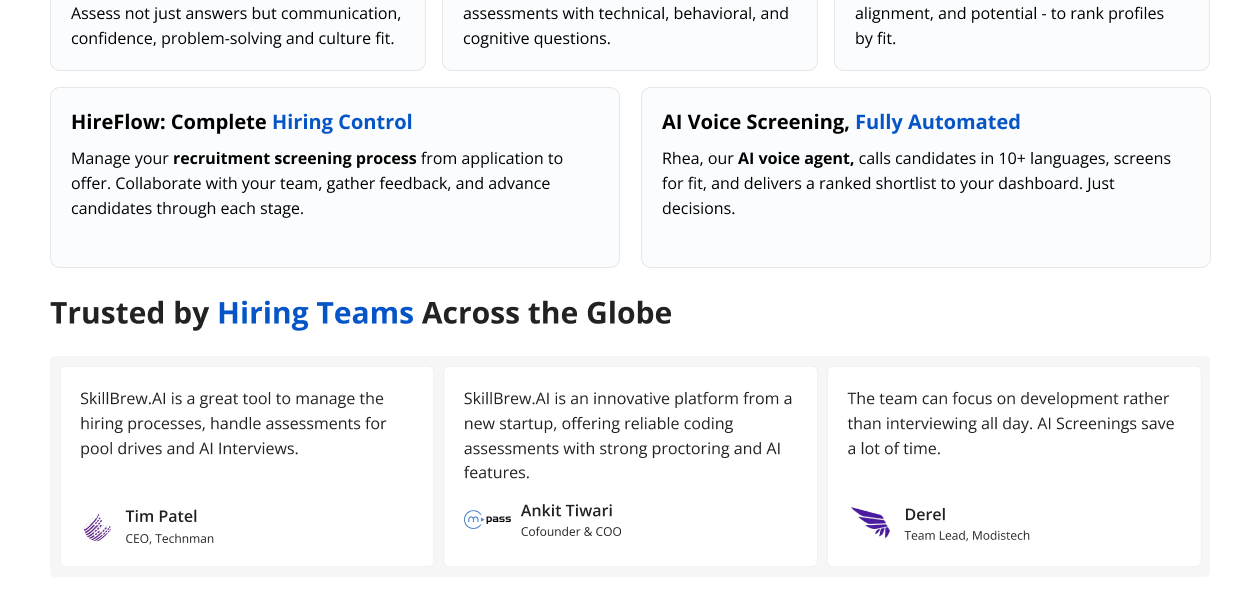1260x600 pixels.
Task: Click the blue 'Hiring Control' heading text
Action: point(342,122)
